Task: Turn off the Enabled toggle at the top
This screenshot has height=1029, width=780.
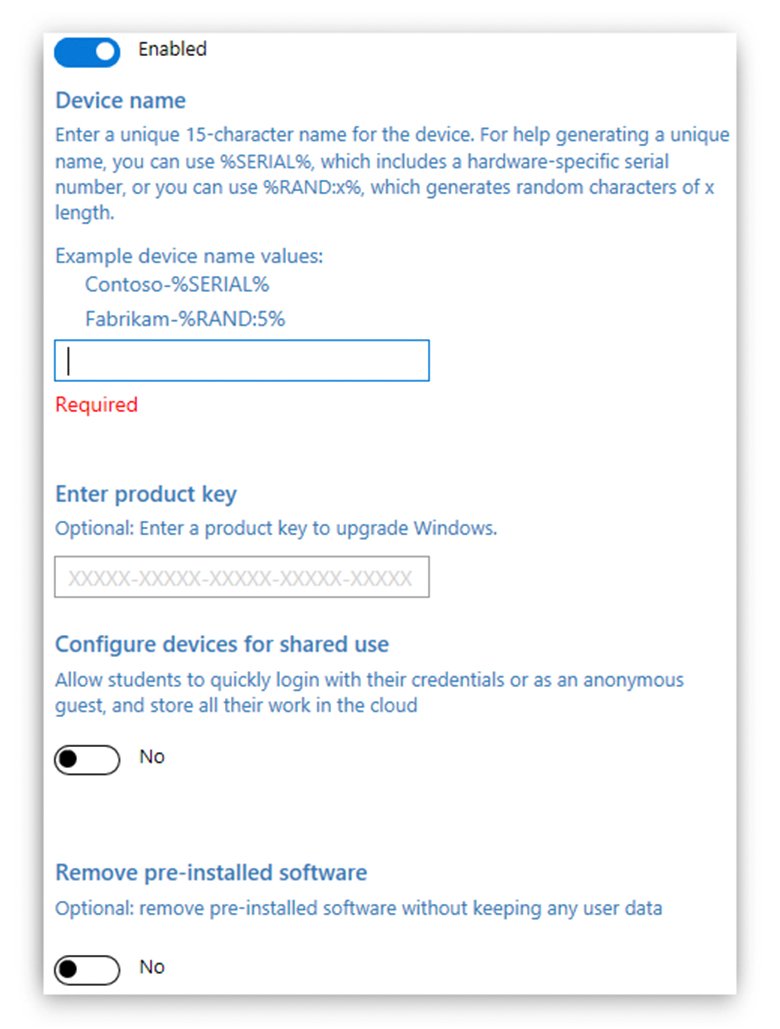Action: (x=86, y=52)
